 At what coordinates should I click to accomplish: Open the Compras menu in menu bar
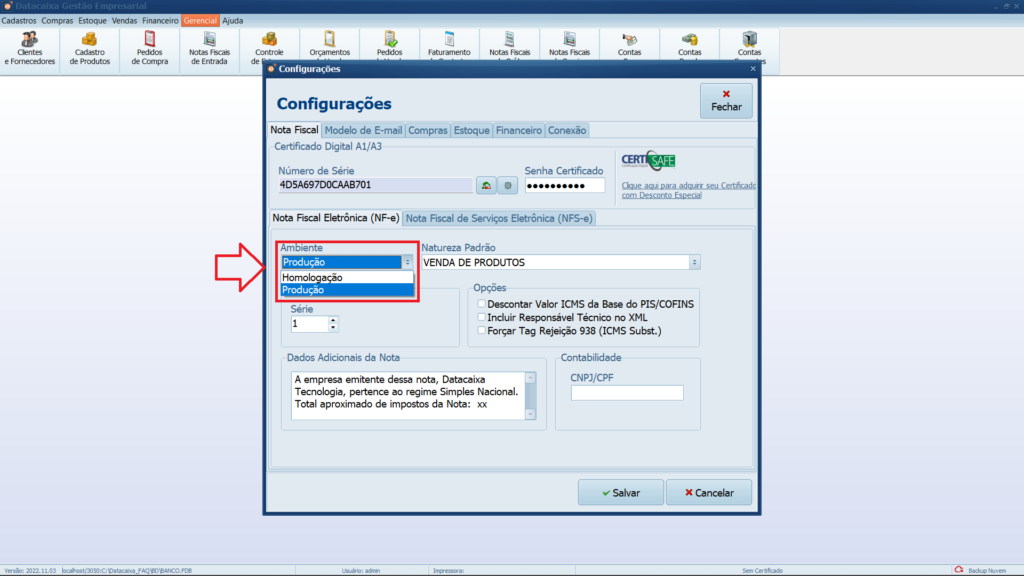[57, 21]
